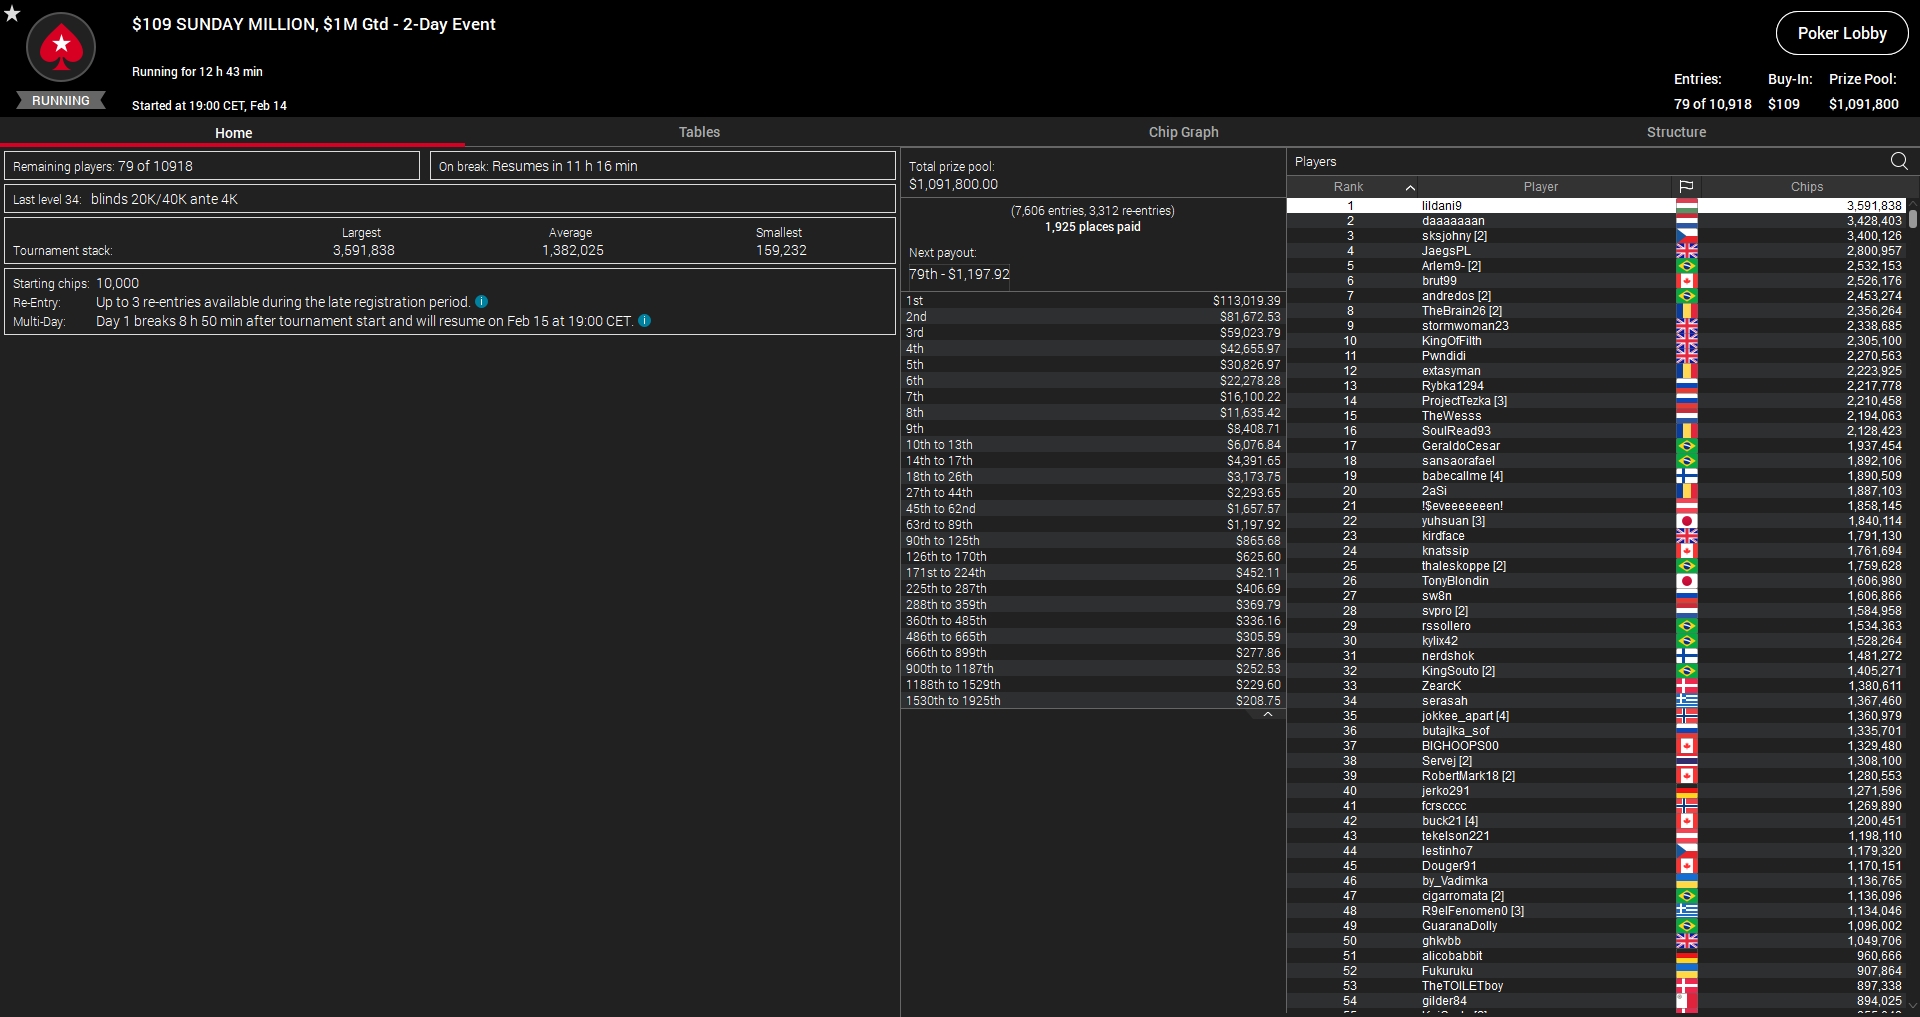Click the Last level 34 blinds box

[x=450, y=199]
